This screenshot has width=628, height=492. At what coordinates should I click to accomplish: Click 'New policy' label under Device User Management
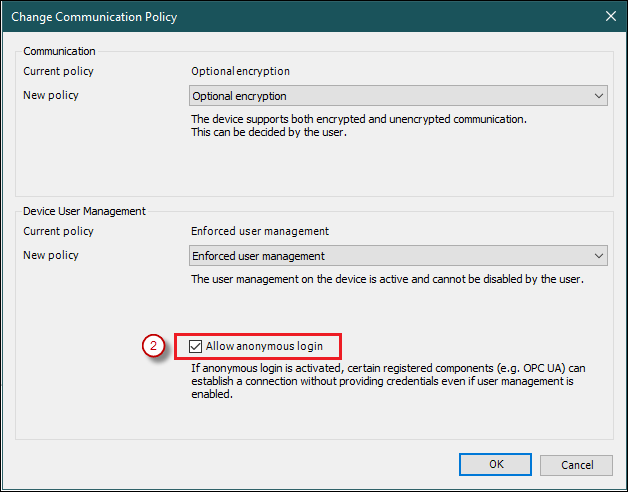(51, 255)
